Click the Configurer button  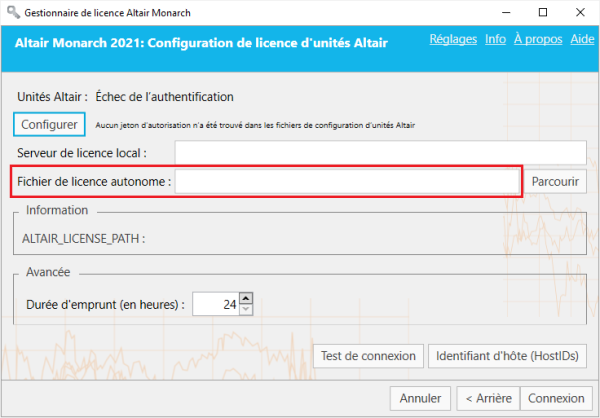(50, 125)
